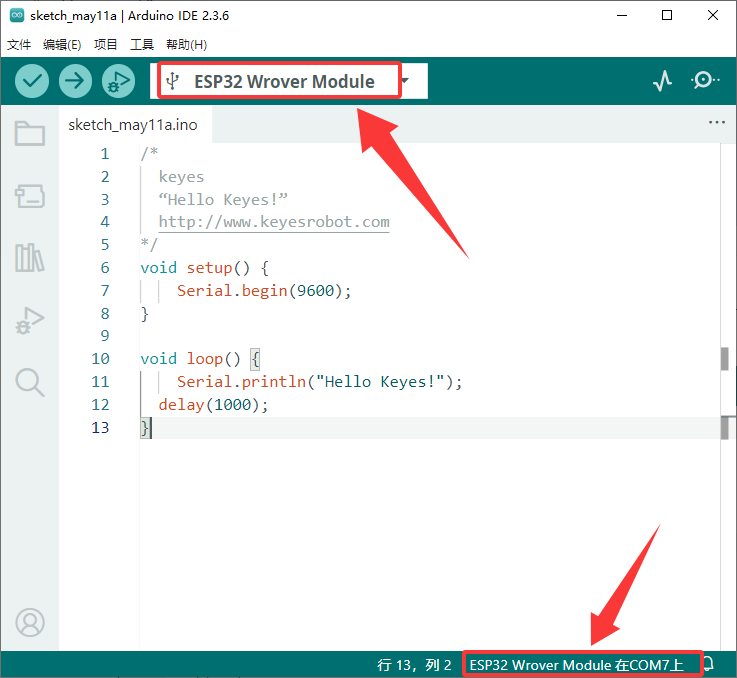The height and width of the screenshot is (678, 737).
Task: Click line number 13 in gutter
Action: [x=100, y=427]
